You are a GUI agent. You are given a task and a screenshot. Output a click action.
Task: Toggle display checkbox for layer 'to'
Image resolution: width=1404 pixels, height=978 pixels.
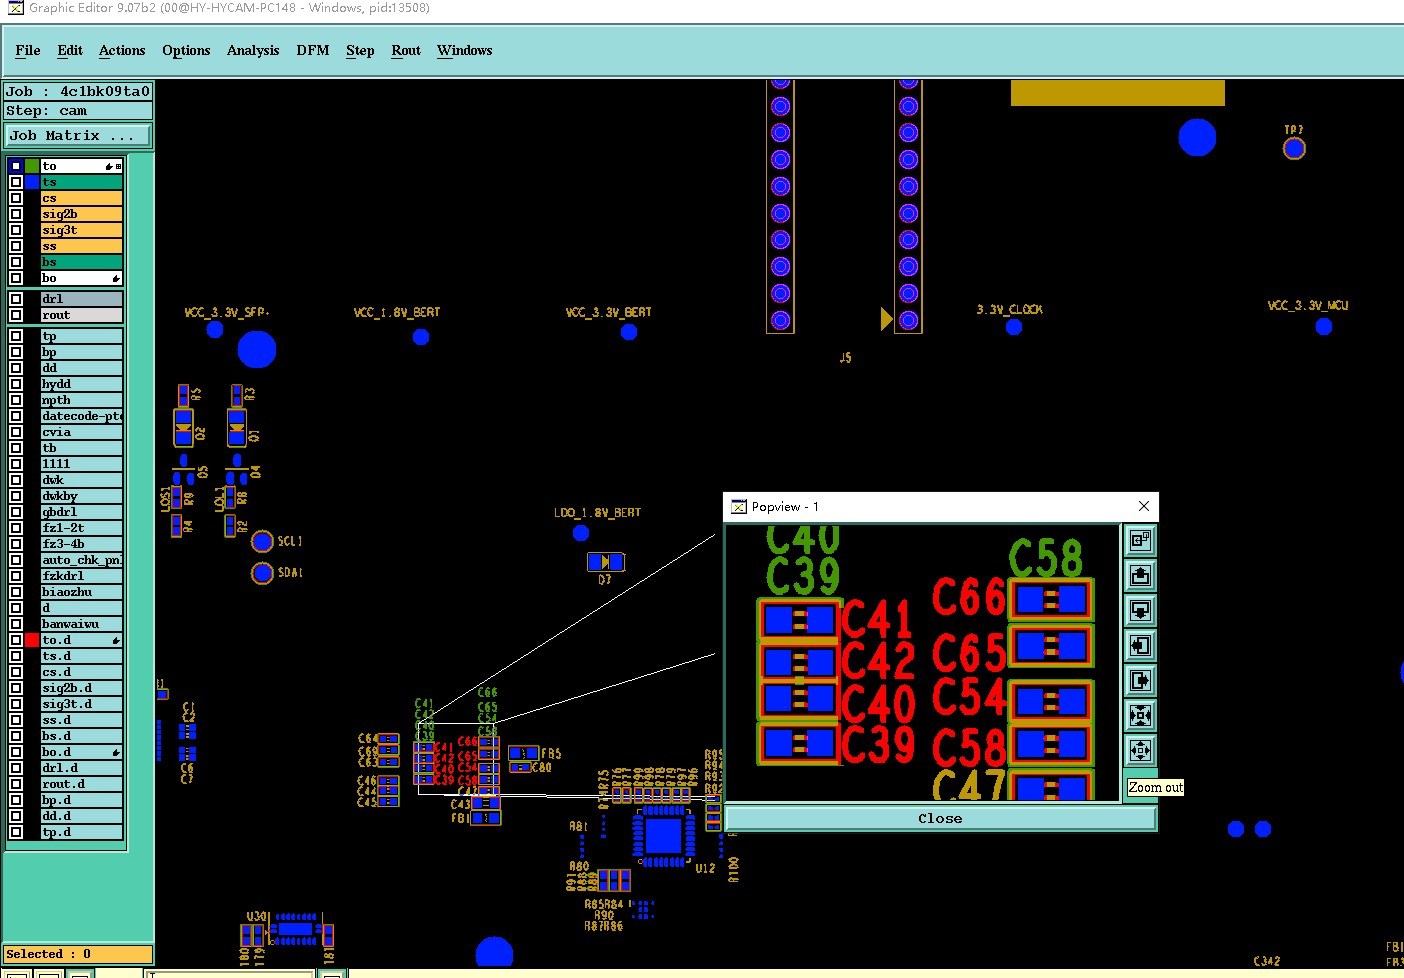(16, 166)
